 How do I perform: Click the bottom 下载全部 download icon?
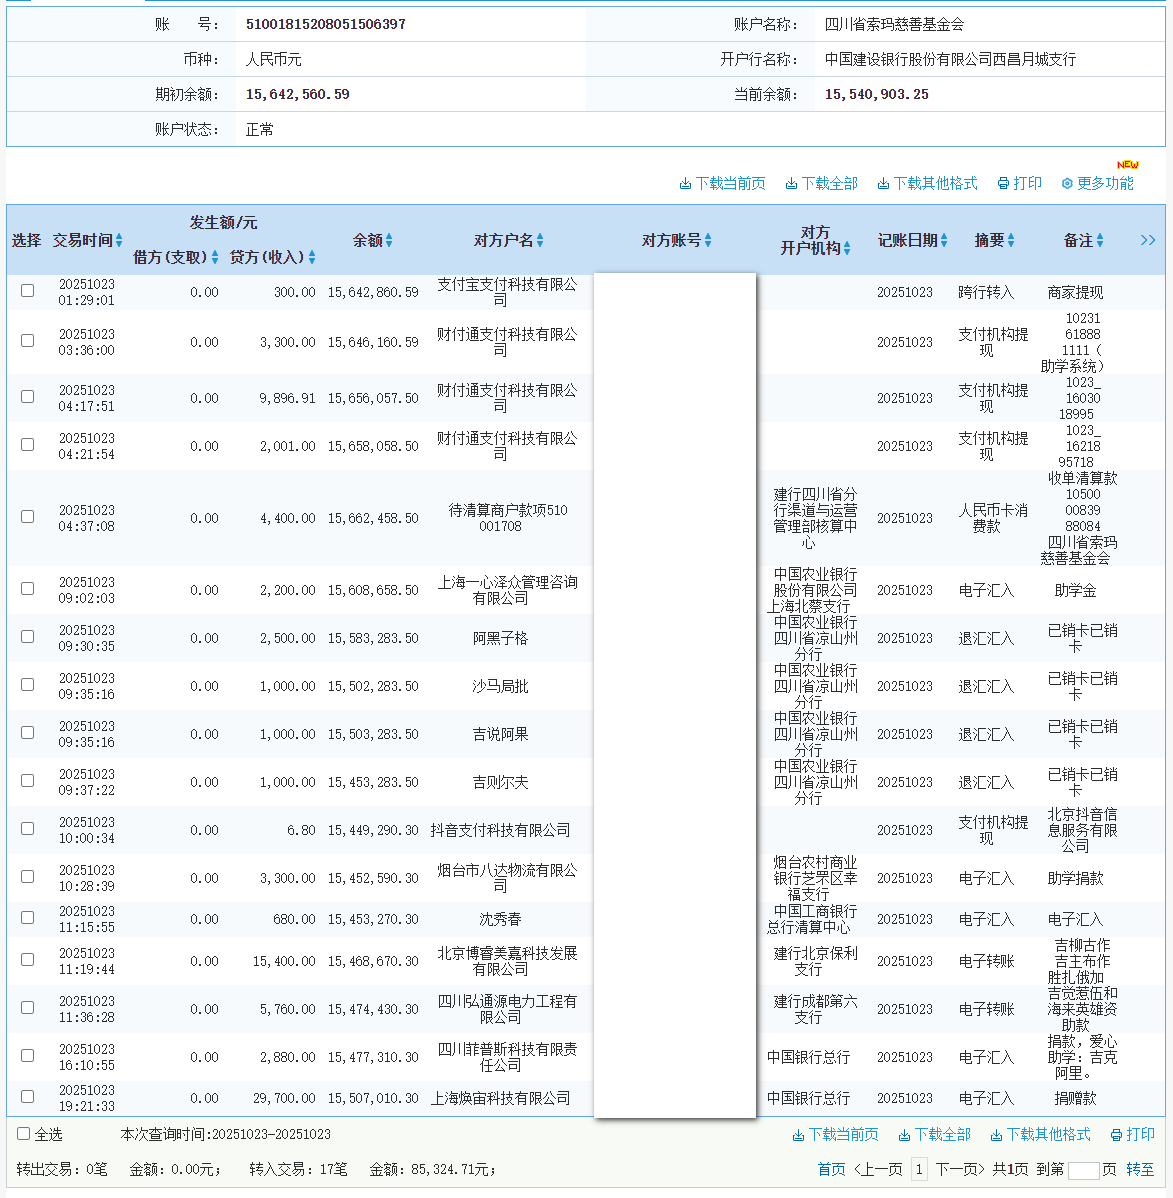point(904,1135)
